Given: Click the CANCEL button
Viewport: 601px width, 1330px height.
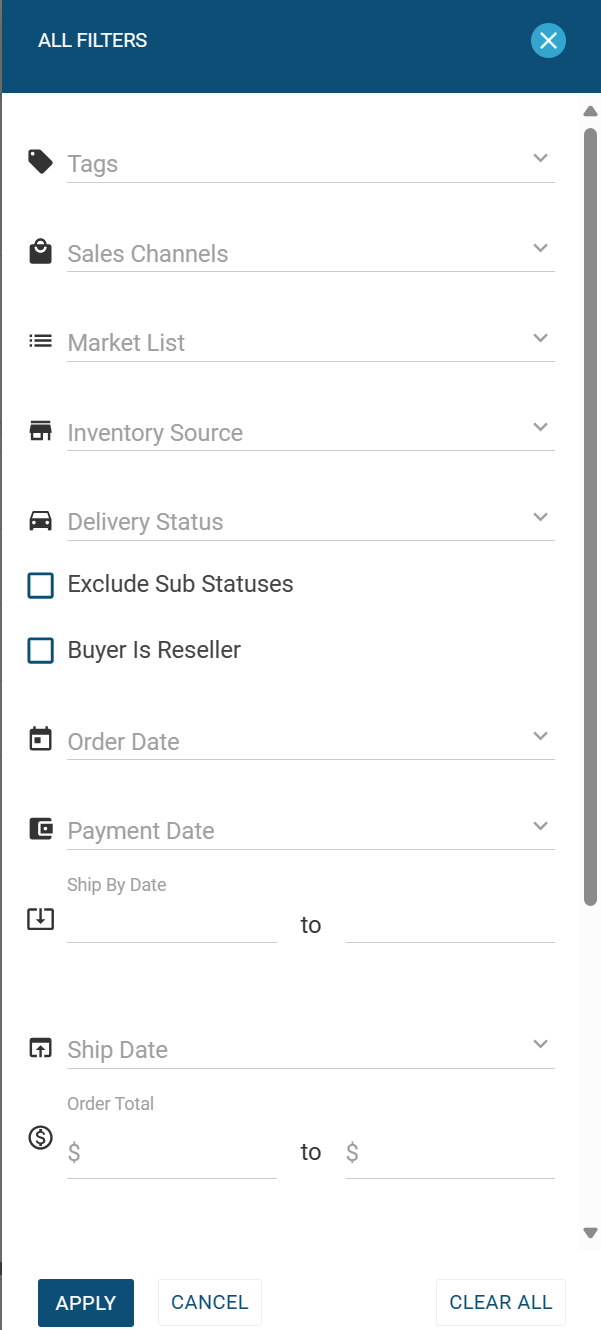Looking at the screenshot, I should pyautogui.click(x=210, y=1302).
